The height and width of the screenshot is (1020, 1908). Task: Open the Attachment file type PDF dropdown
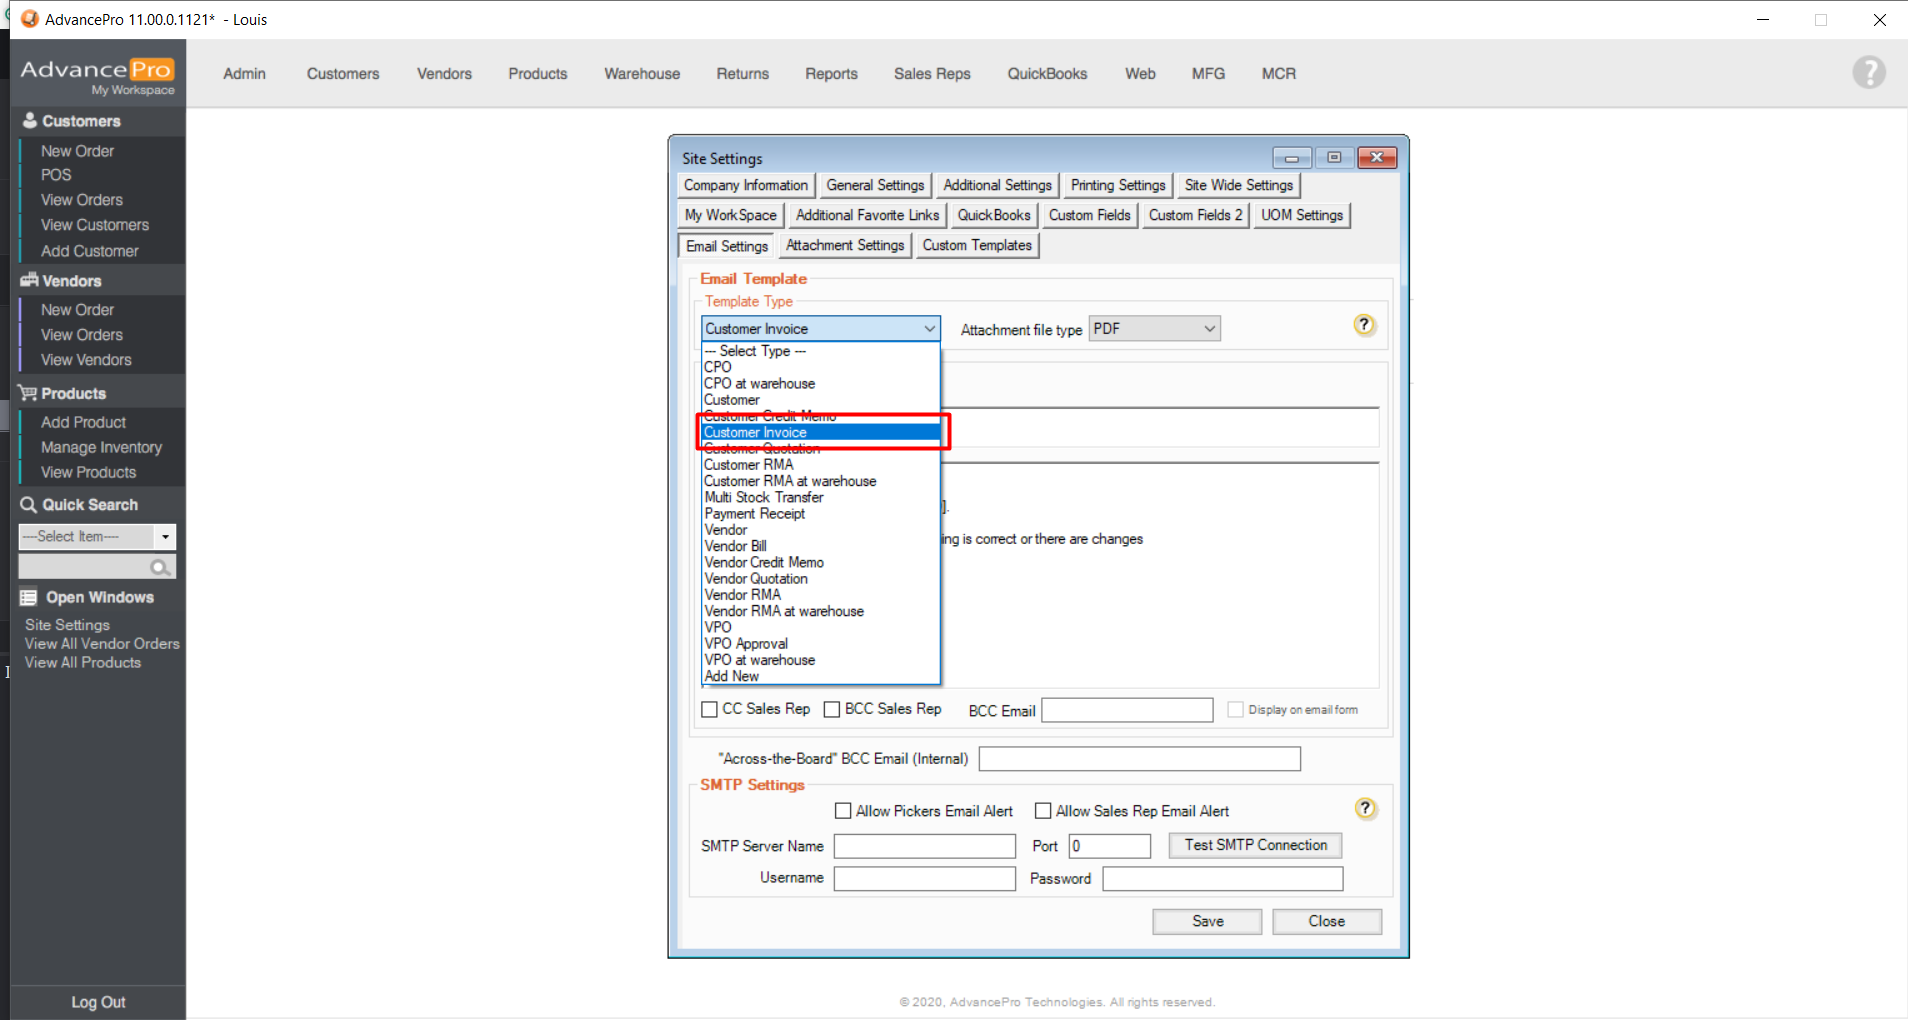(x=1154, y=329)
